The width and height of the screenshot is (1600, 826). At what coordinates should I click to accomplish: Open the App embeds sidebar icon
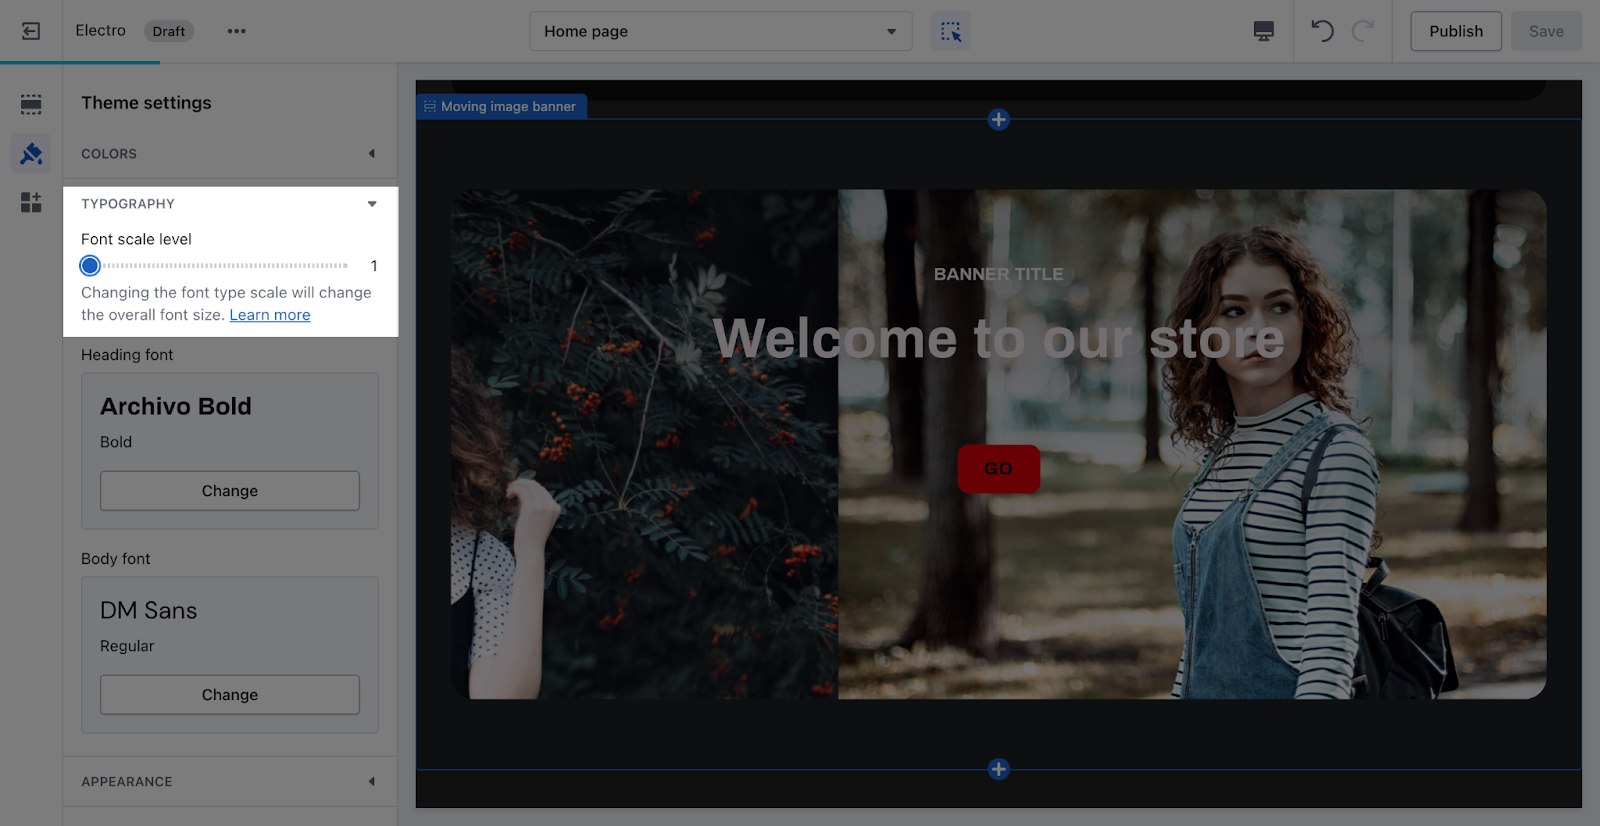point(31,203)
